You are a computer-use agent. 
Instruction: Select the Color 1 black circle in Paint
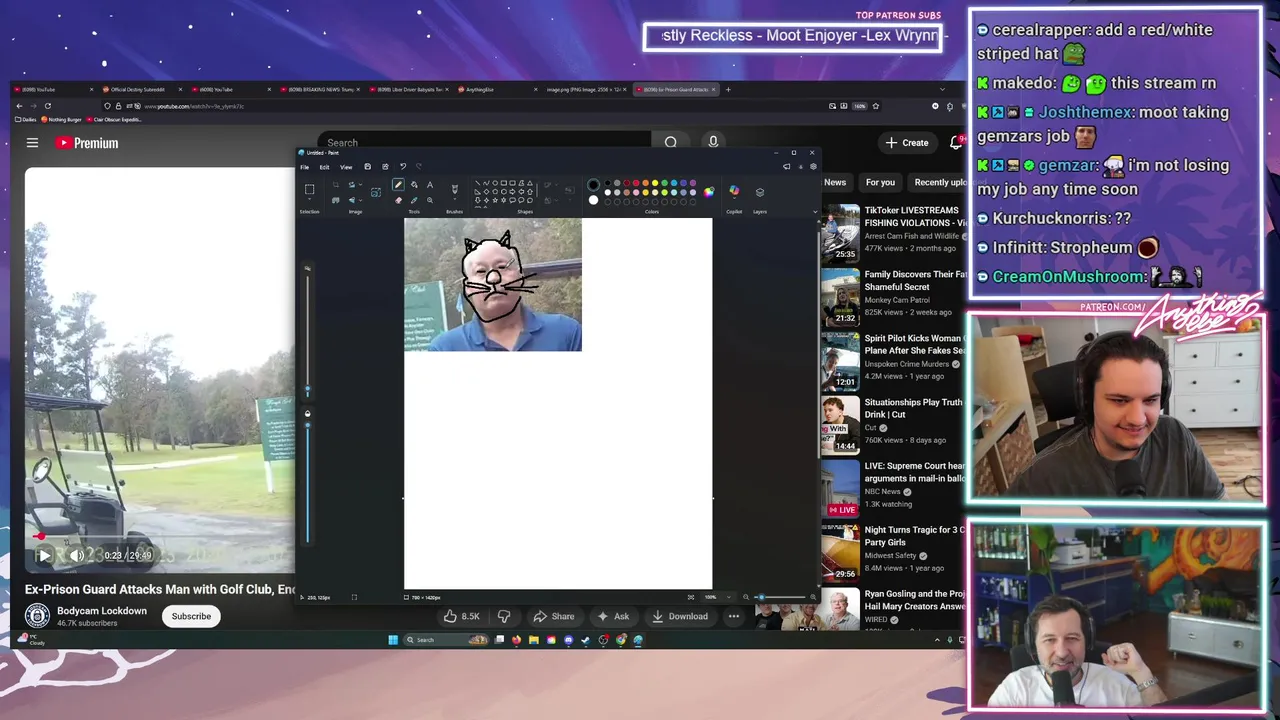[x=593, y=184]
